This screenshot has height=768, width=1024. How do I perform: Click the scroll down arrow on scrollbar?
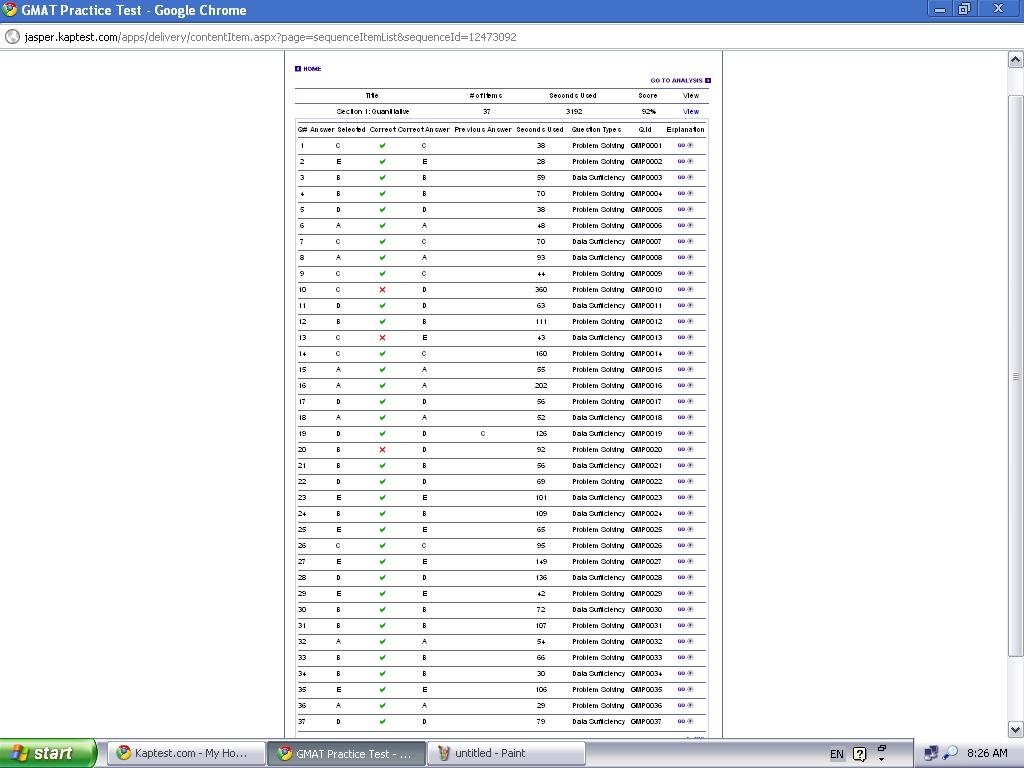[1015, 729]
